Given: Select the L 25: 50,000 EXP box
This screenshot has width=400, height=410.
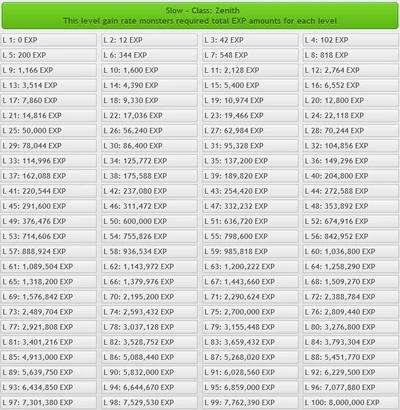Looking at the screenshot, I should pos(49,131).
